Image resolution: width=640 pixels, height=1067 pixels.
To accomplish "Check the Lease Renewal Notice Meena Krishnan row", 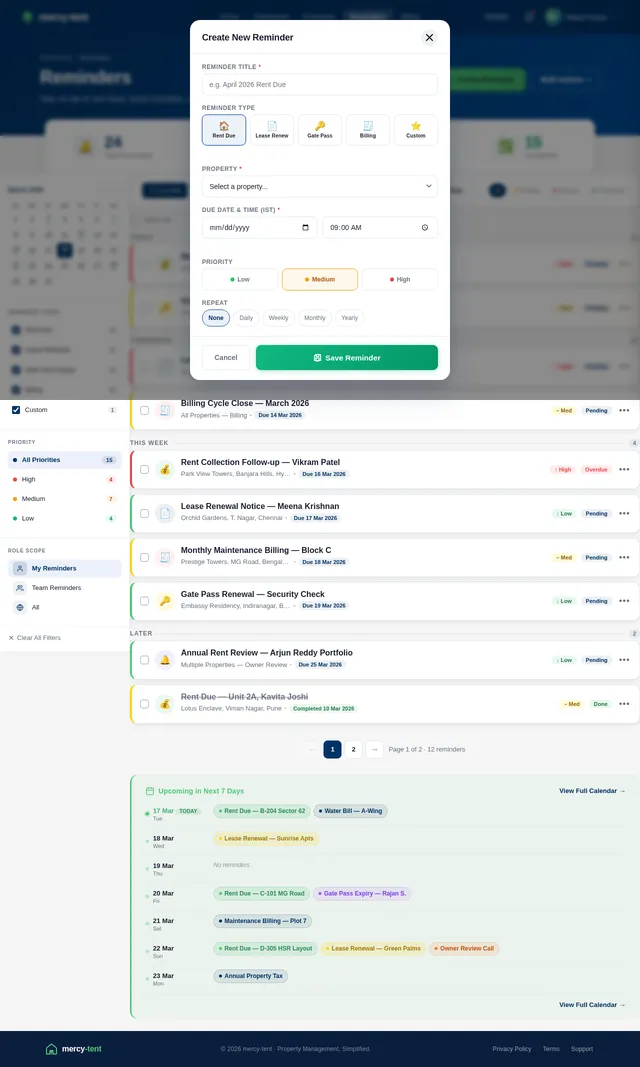I will coord(145,513).
